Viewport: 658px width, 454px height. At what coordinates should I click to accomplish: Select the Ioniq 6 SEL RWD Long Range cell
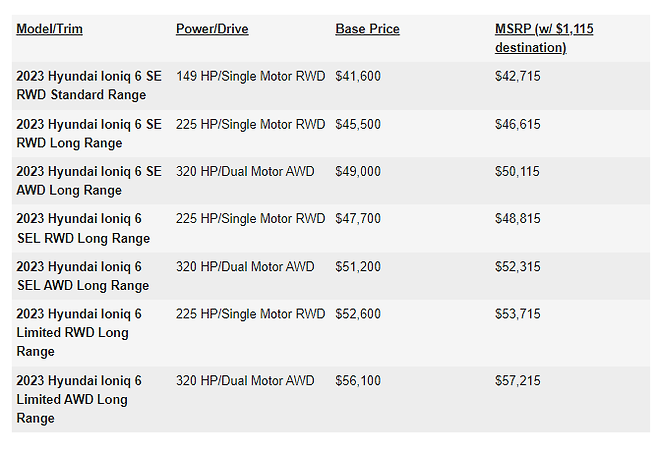83,229
